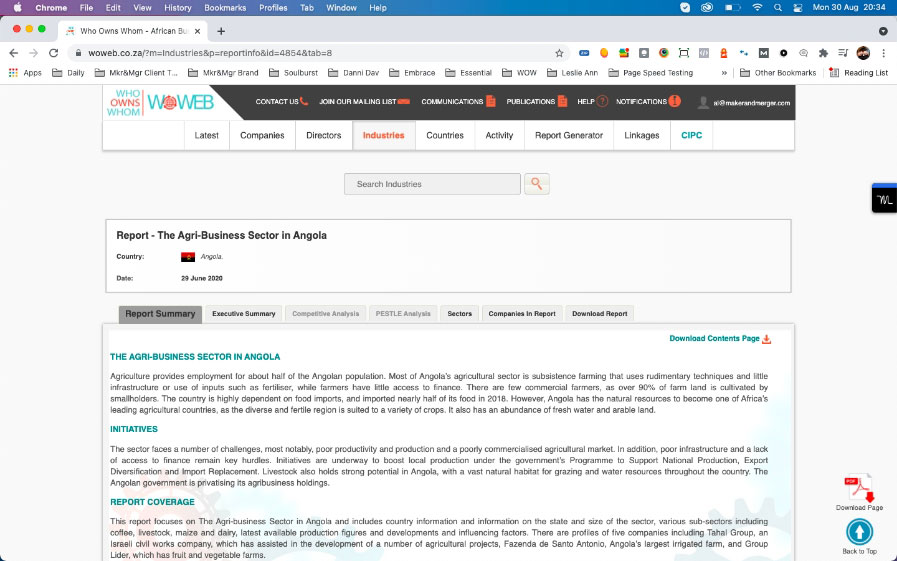Click the Search Industries input field

coord(432,184)
